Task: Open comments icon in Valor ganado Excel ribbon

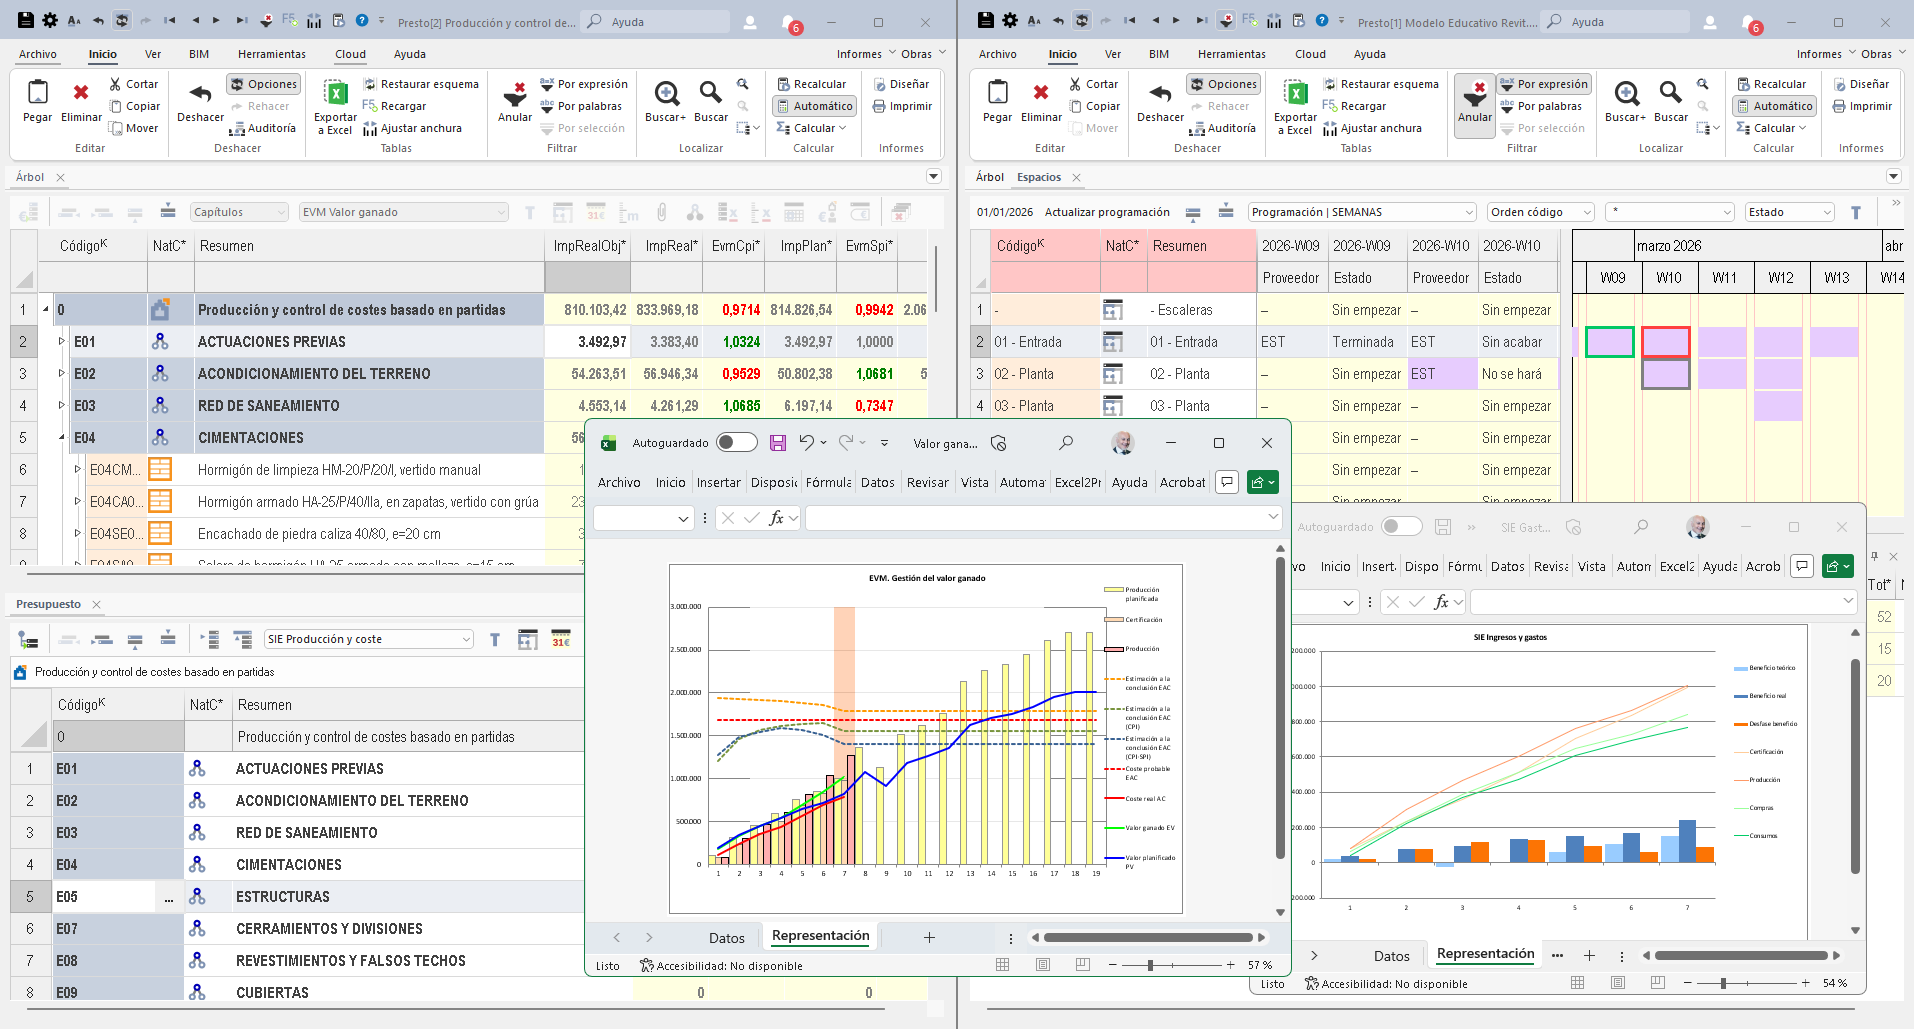Action: [x=1227, y=482]
